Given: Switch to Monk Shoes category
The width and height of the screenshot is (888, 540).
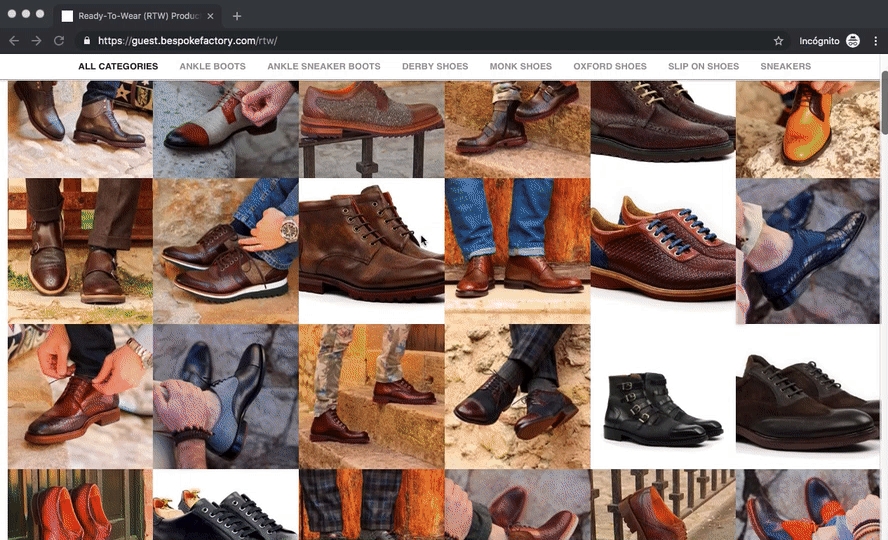Looking at the screenshot, I should (x=520, y=67).
